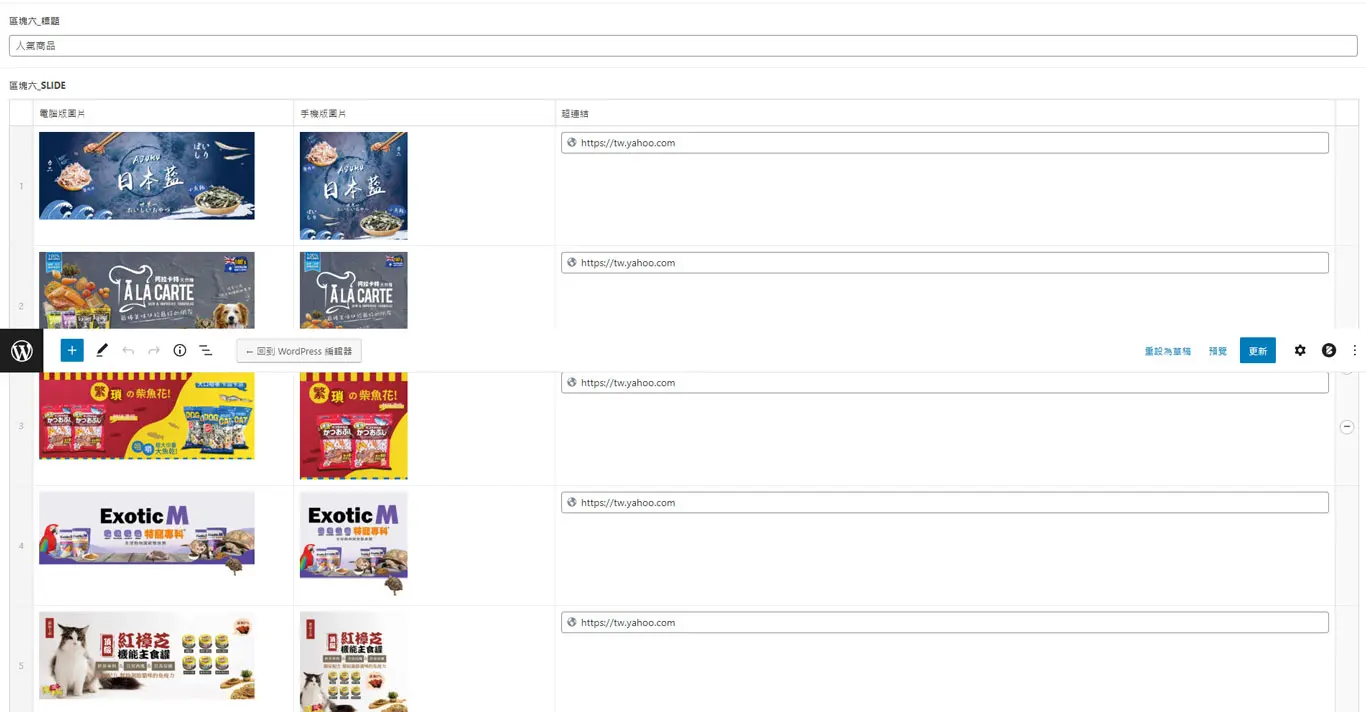This screenshot has height=712, width=1366.
Task: Click 預覽 preview link
Action: 1218,352
